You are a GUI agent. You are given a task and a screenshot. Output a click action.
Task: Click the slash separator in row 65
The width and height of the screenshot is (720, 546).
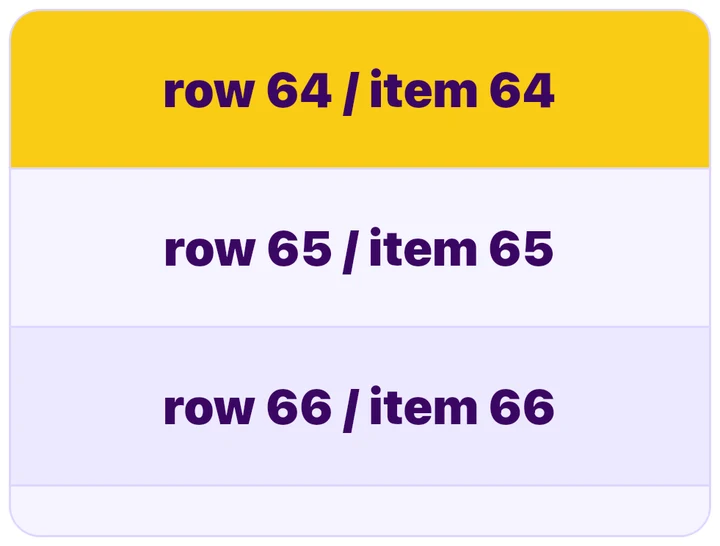[x=350, y=251]
